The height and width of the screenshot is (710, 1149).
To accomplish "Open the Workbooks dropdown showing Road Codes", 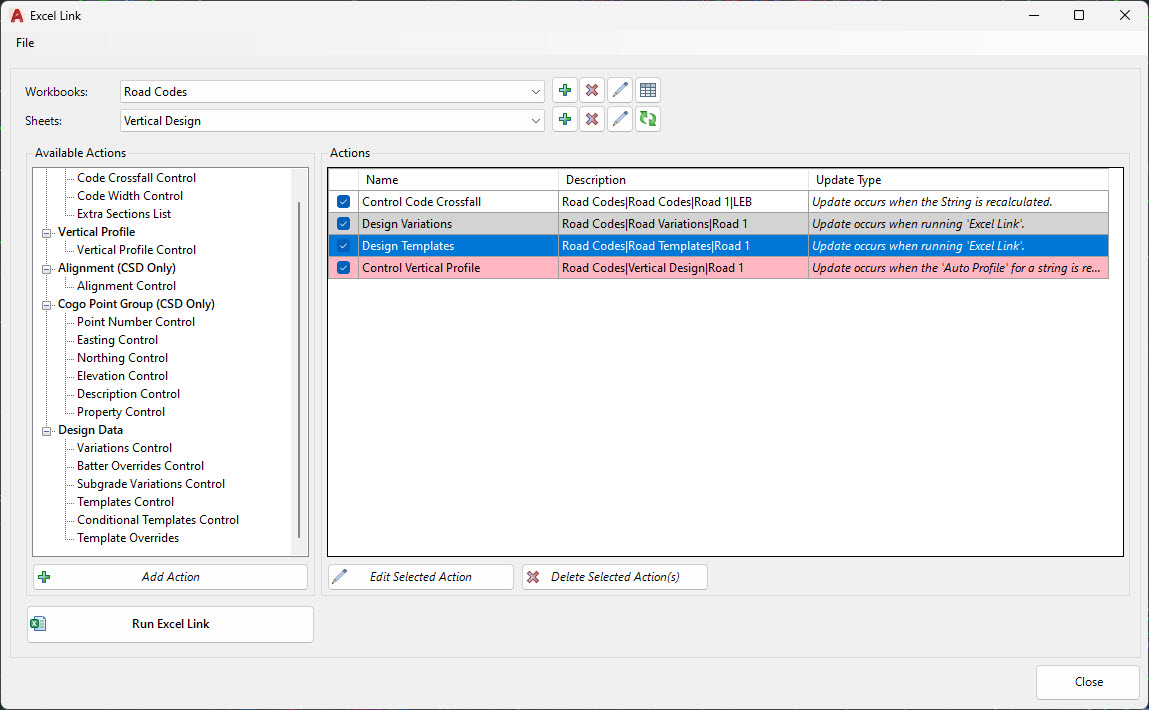I will point(332,92).
